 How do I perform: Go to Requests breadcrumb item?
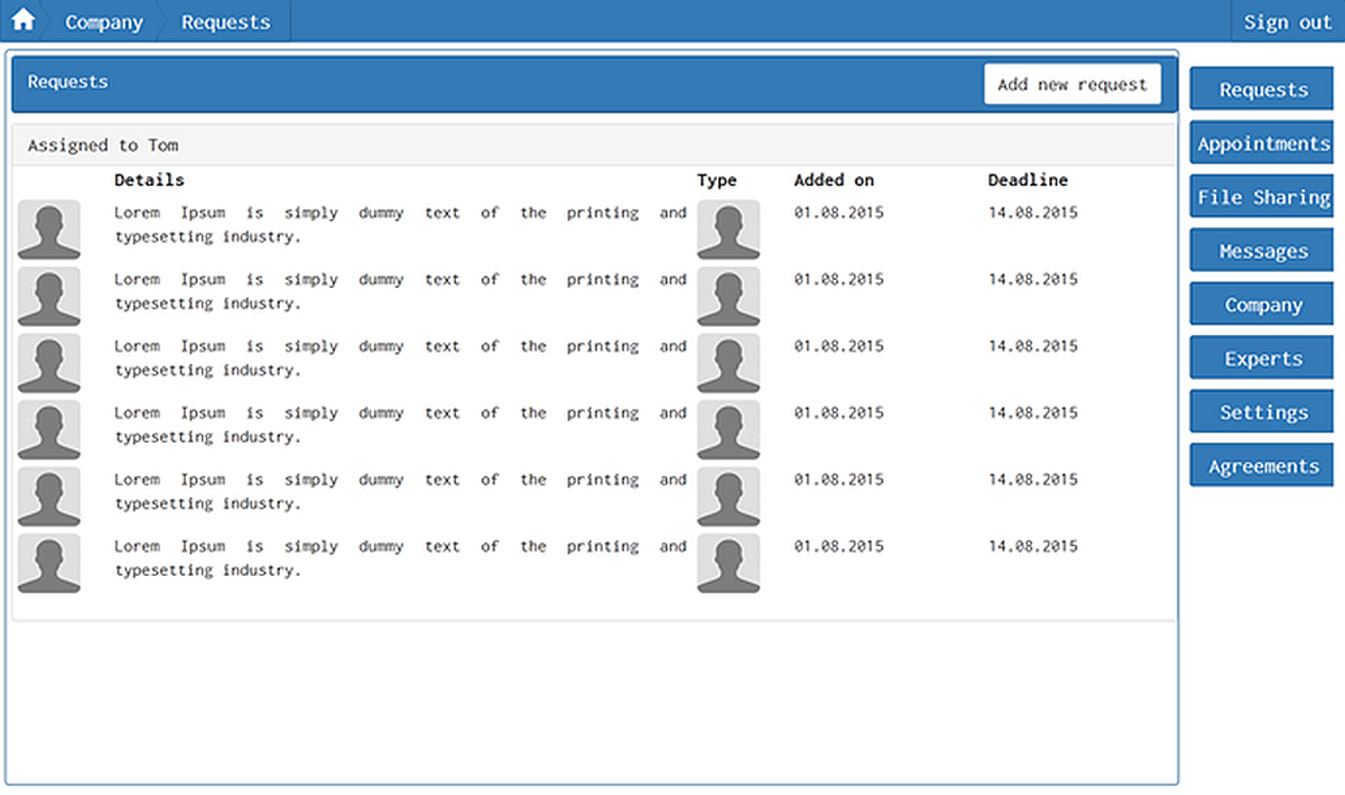click(x=225, y=22)
